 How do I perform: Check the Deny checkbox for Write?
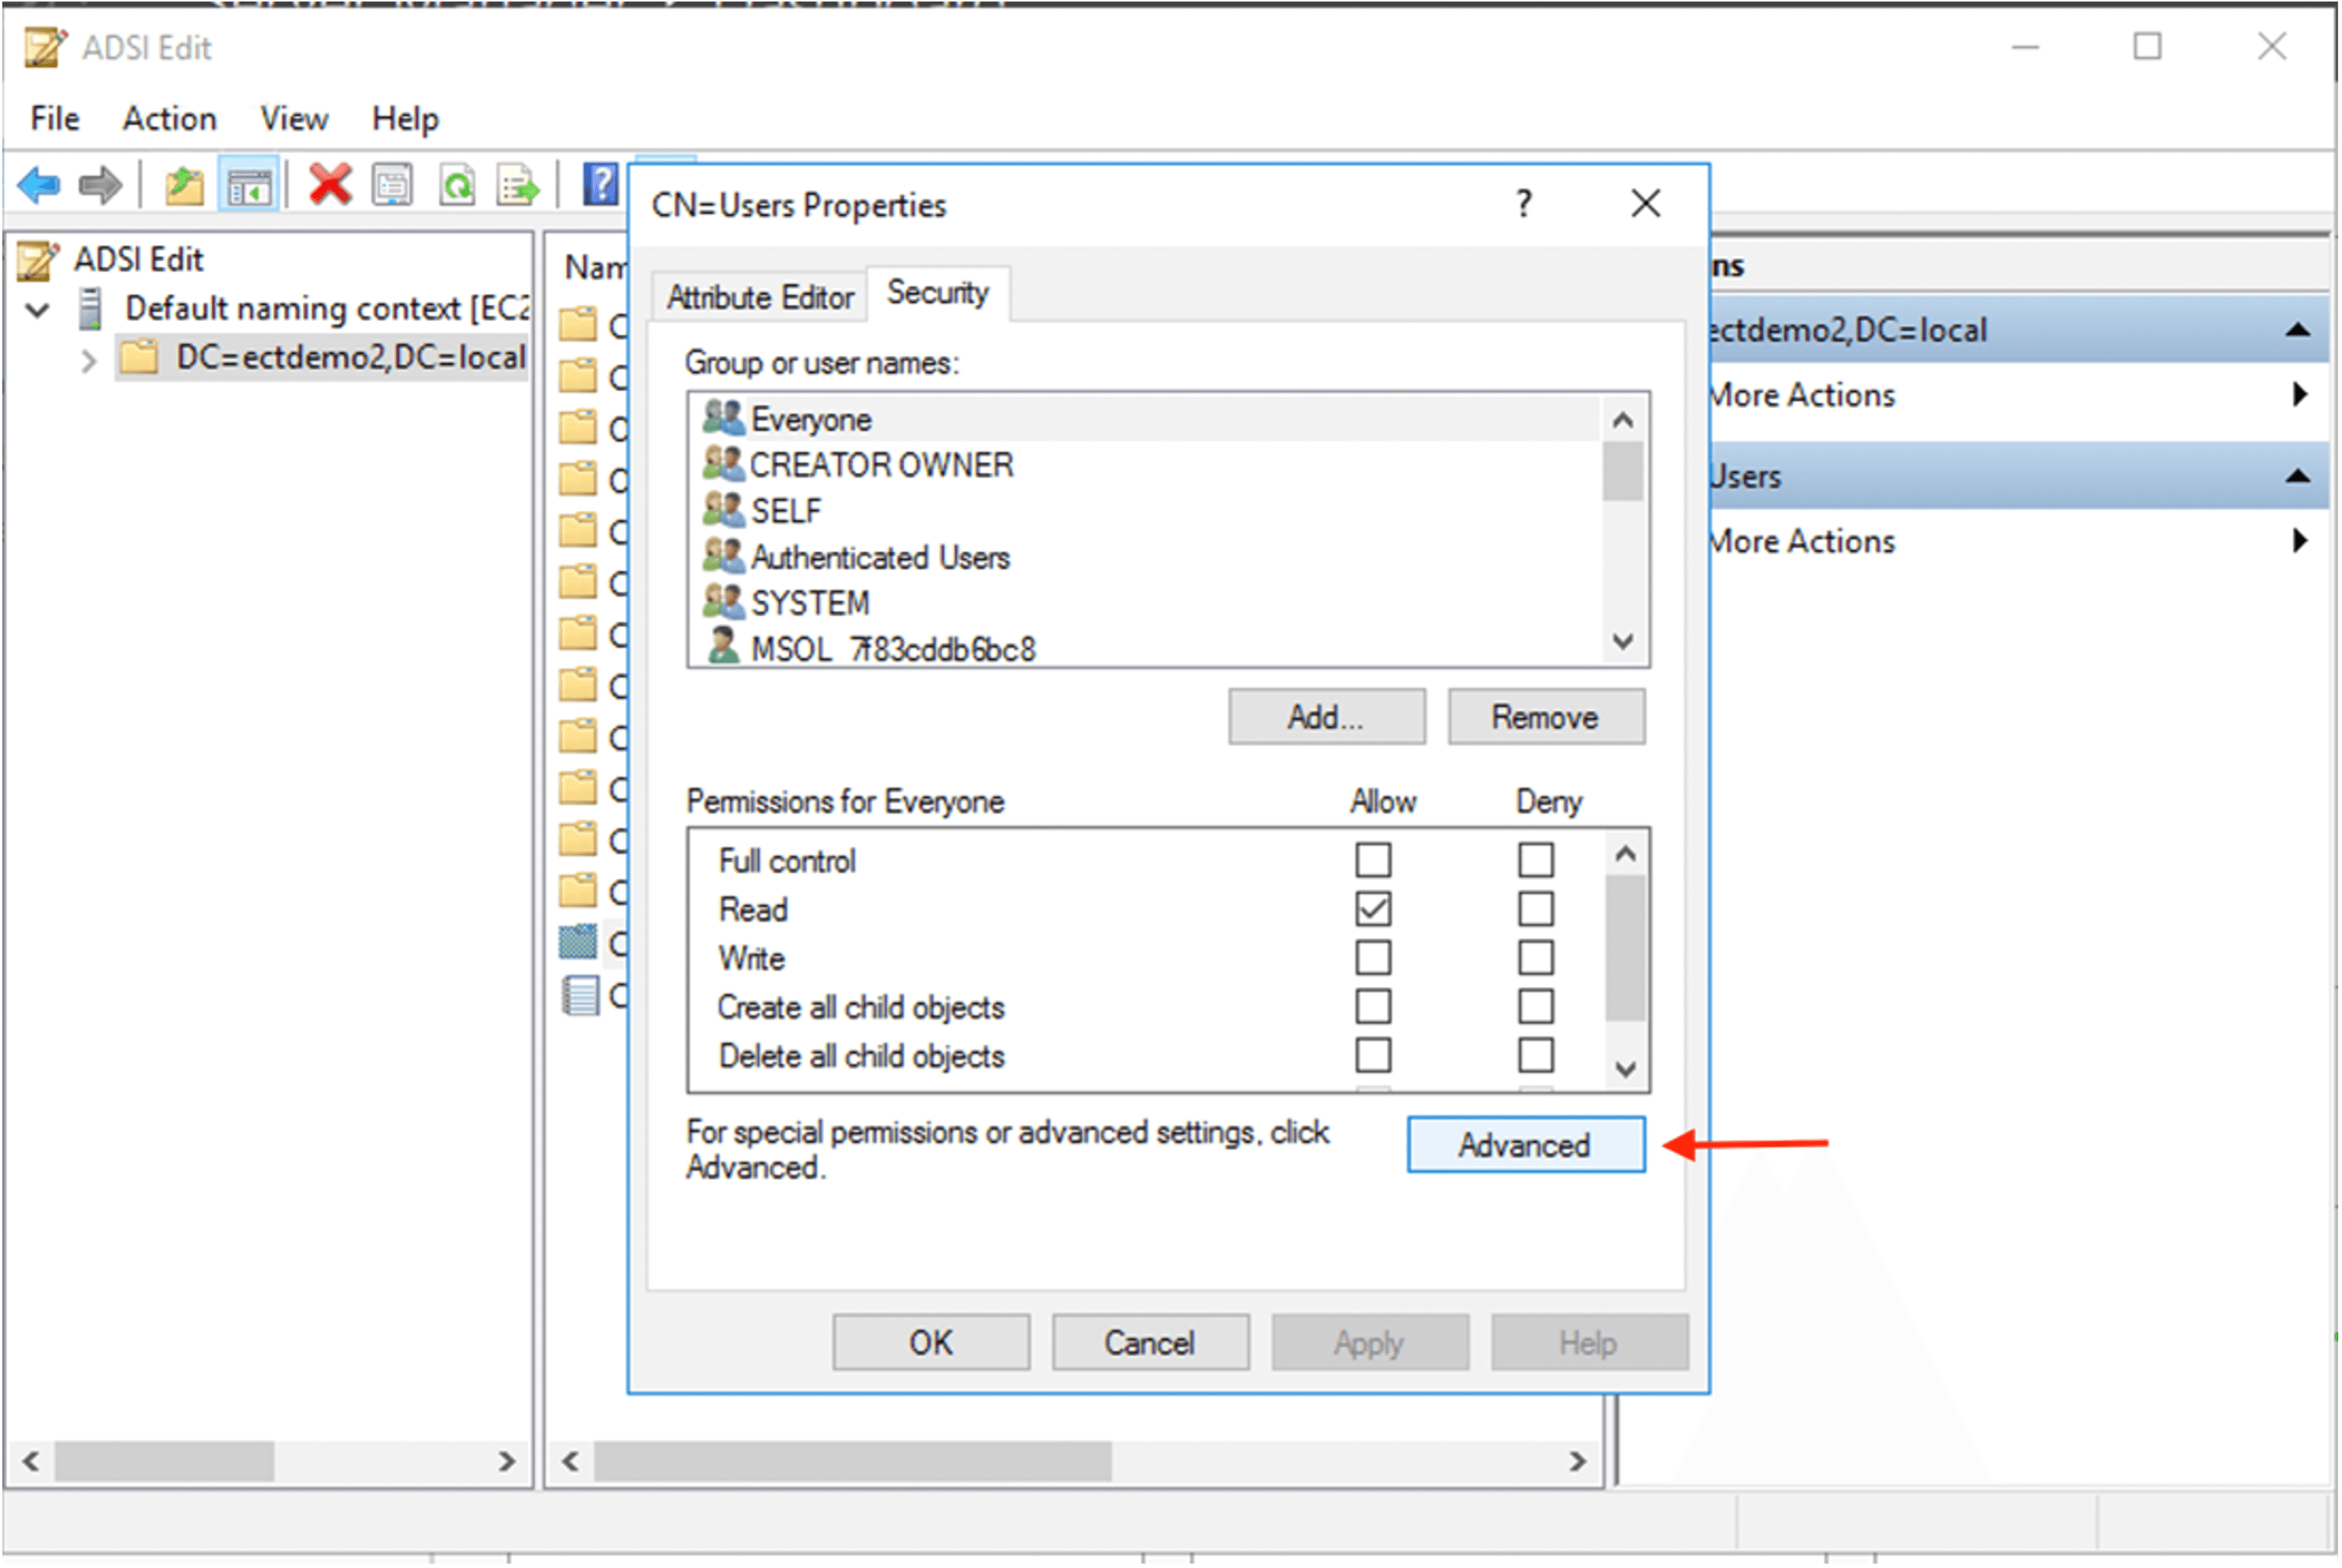[x=1535, y=958]
